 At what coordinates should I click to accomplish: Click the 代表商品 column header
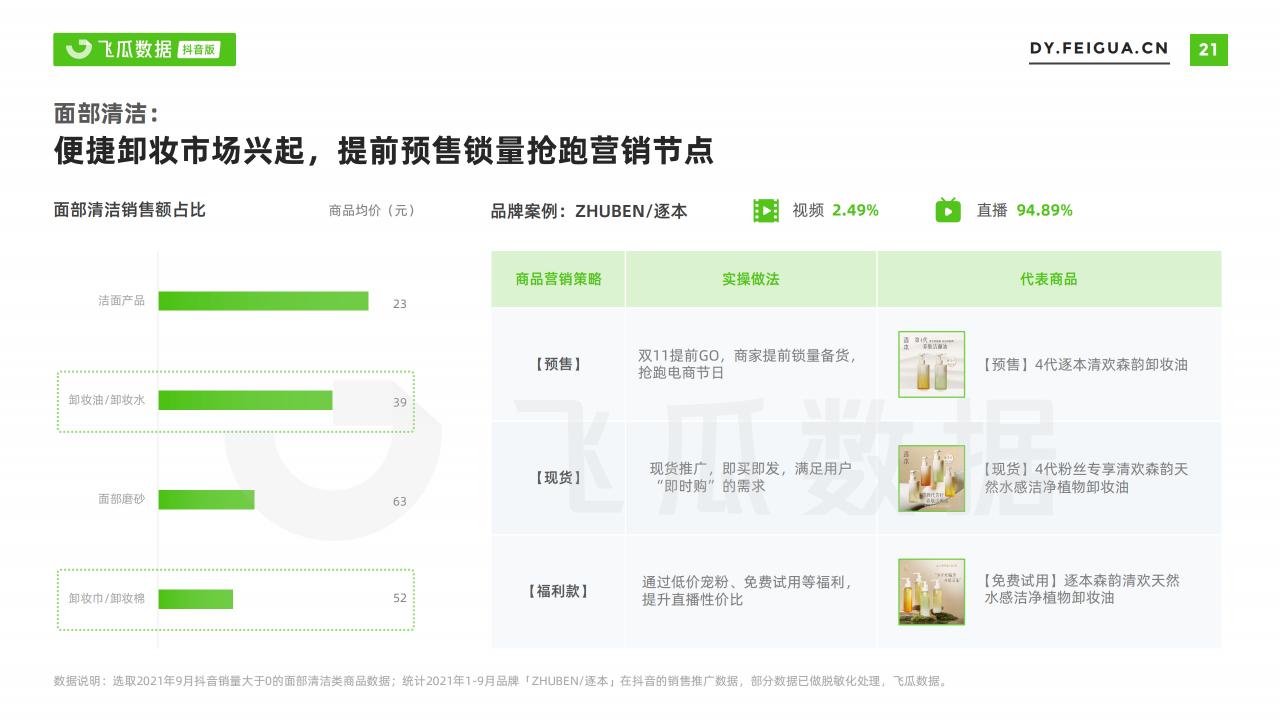(x=1049, y=279)
